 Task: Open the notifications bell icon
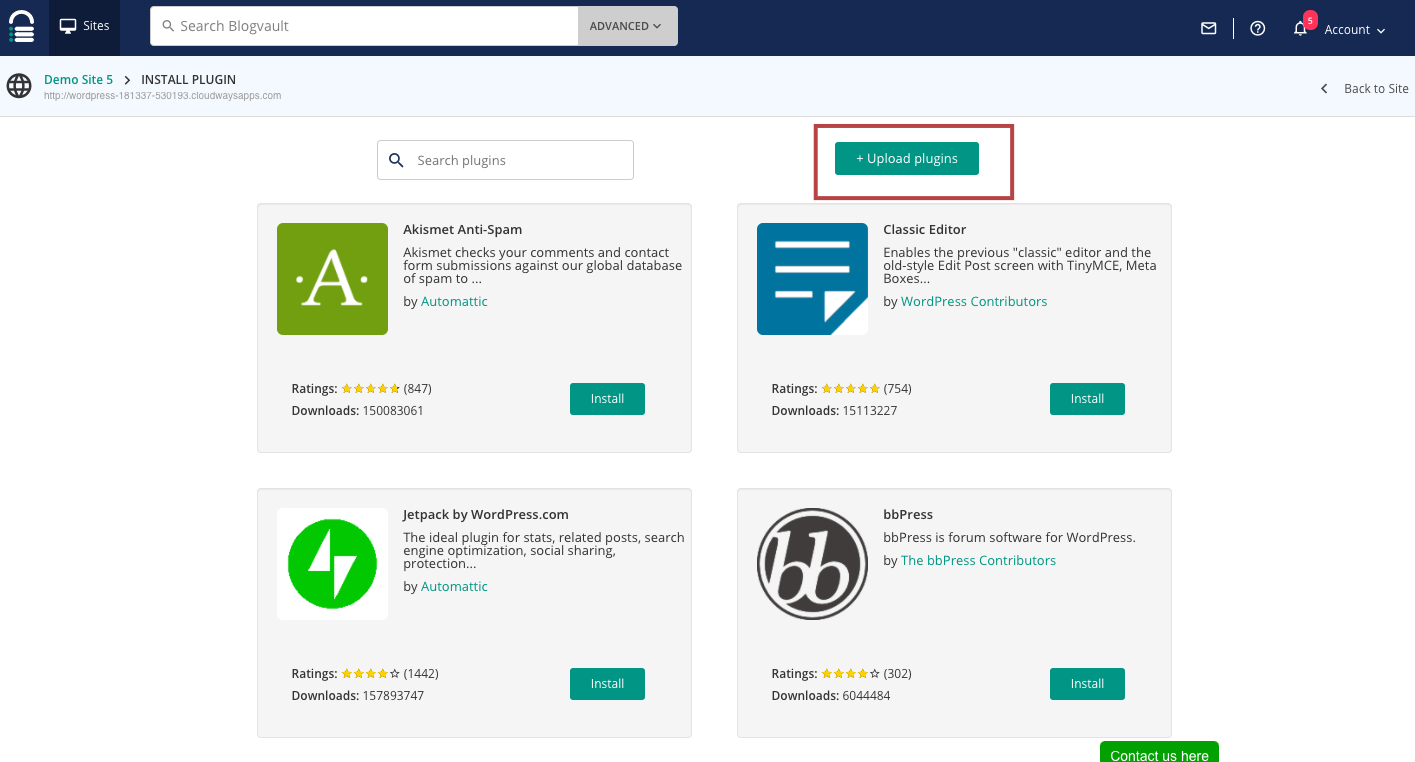pos(1300,29)
